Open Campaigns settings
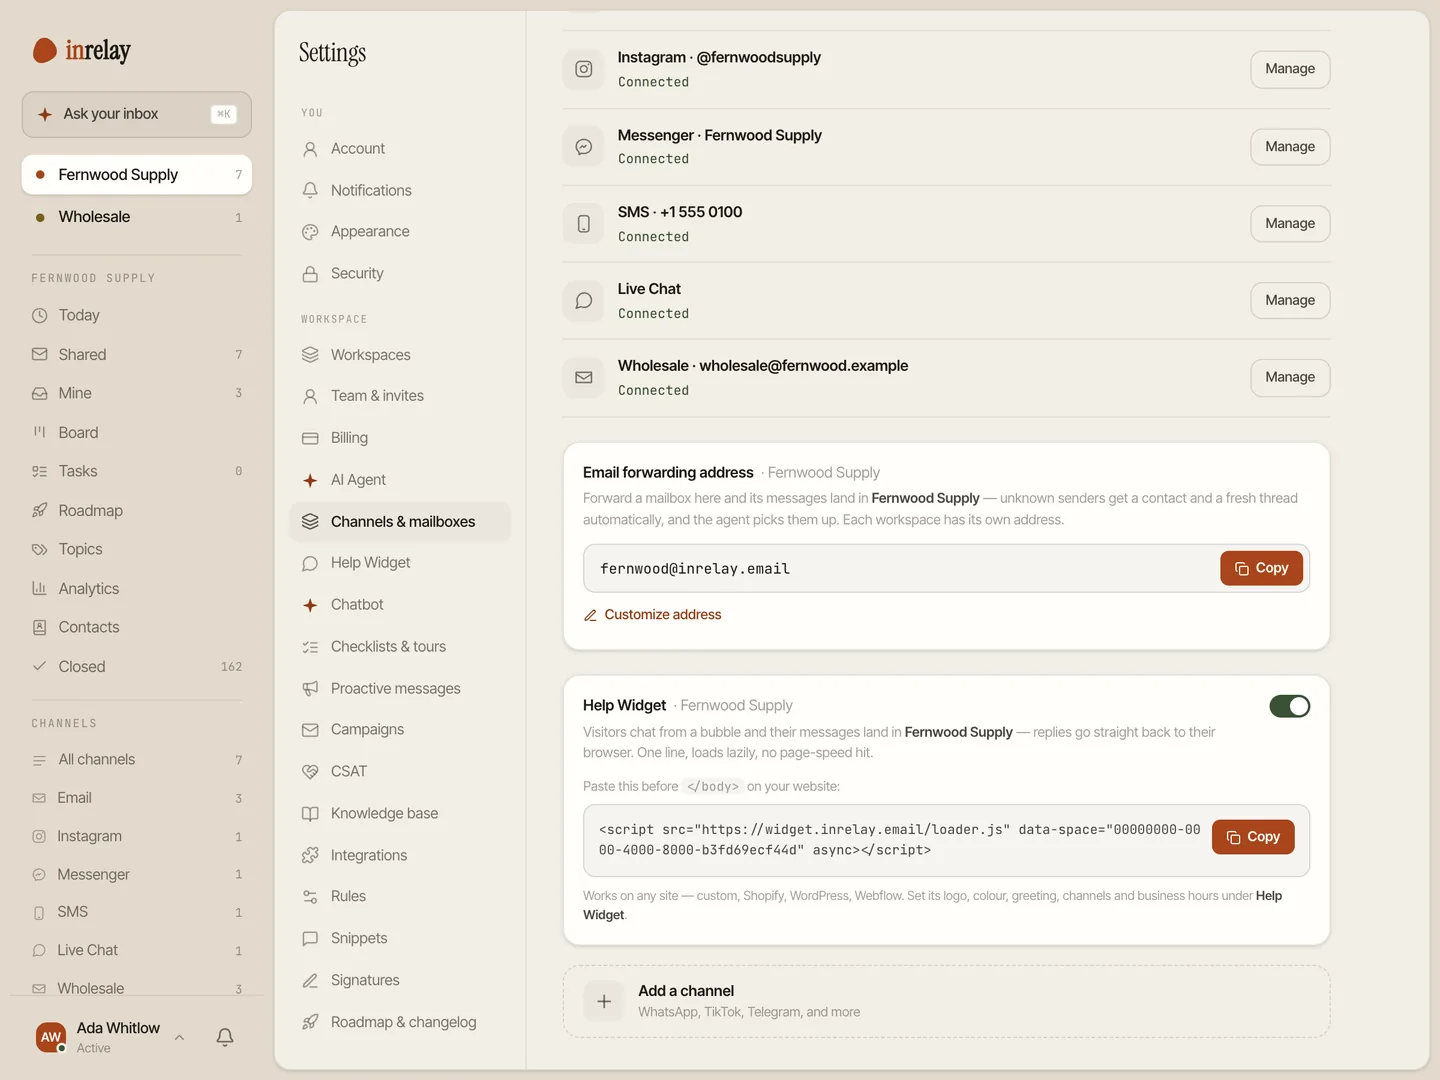This screenshot has height=1080, width=1440. coord(400,730)
